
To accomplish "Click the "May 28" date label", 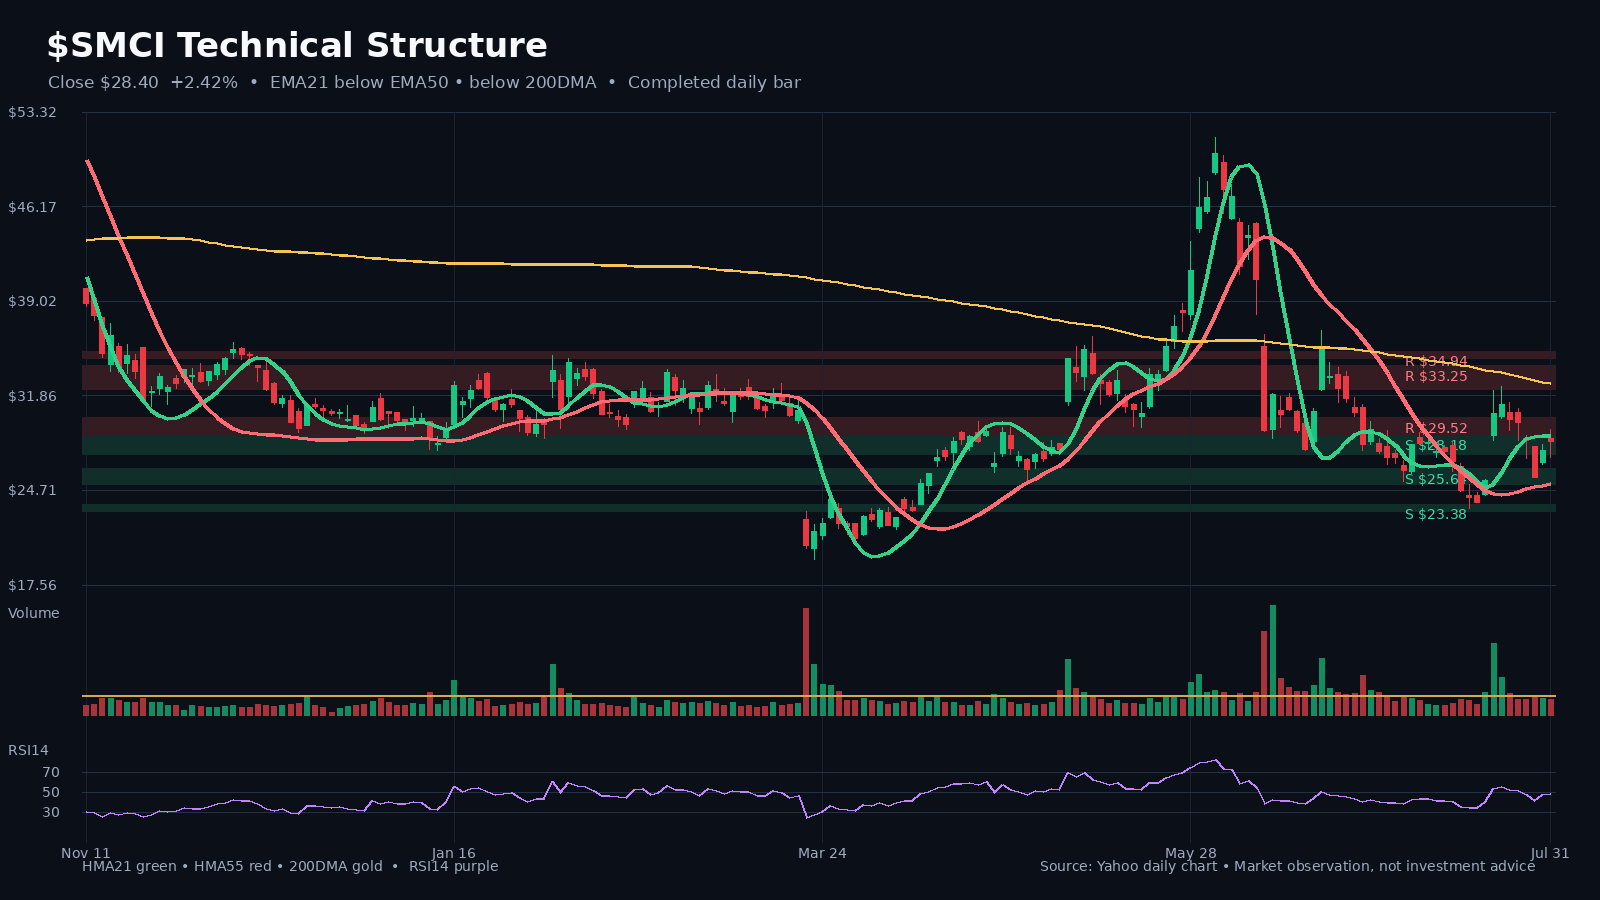I will 1191,853.
